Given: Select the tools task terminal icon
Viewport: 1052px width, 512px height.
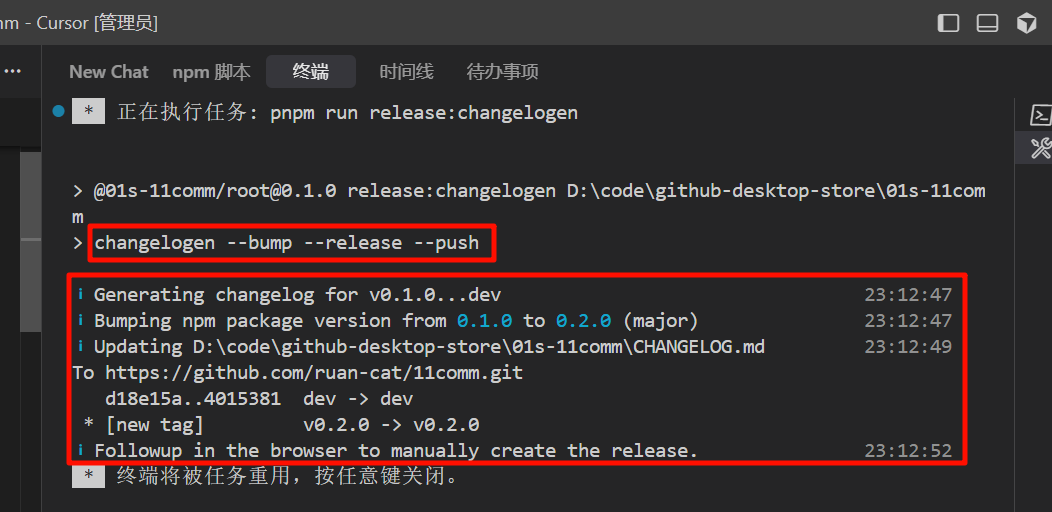Looking at the screenshot, I should pyautogui.click(x=1040, y=149).
